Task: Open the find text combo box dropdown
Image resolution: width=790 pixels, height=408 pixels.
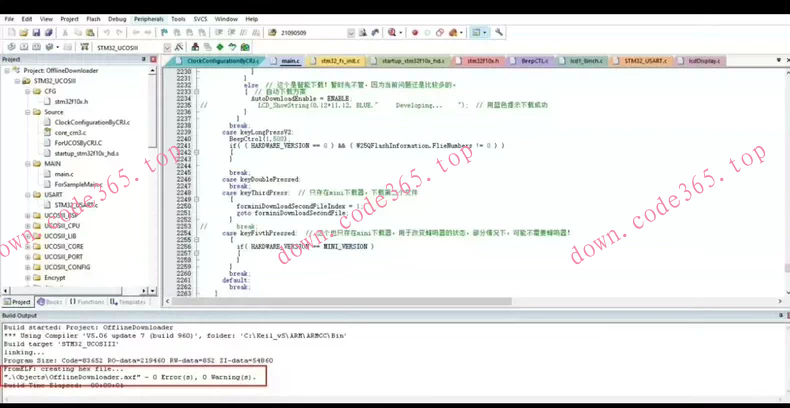Action: click(351, 33)
